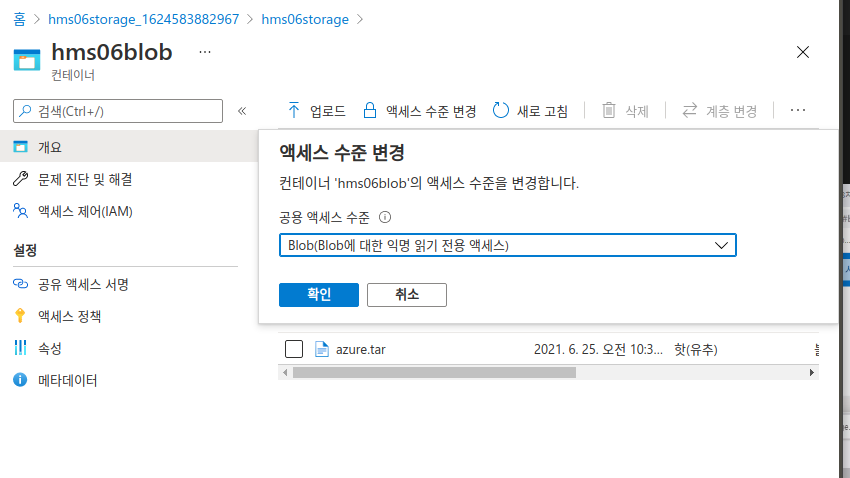Click the azure.tar file icon
Viewport: 850px width, 478px height.
coord(321,350)
